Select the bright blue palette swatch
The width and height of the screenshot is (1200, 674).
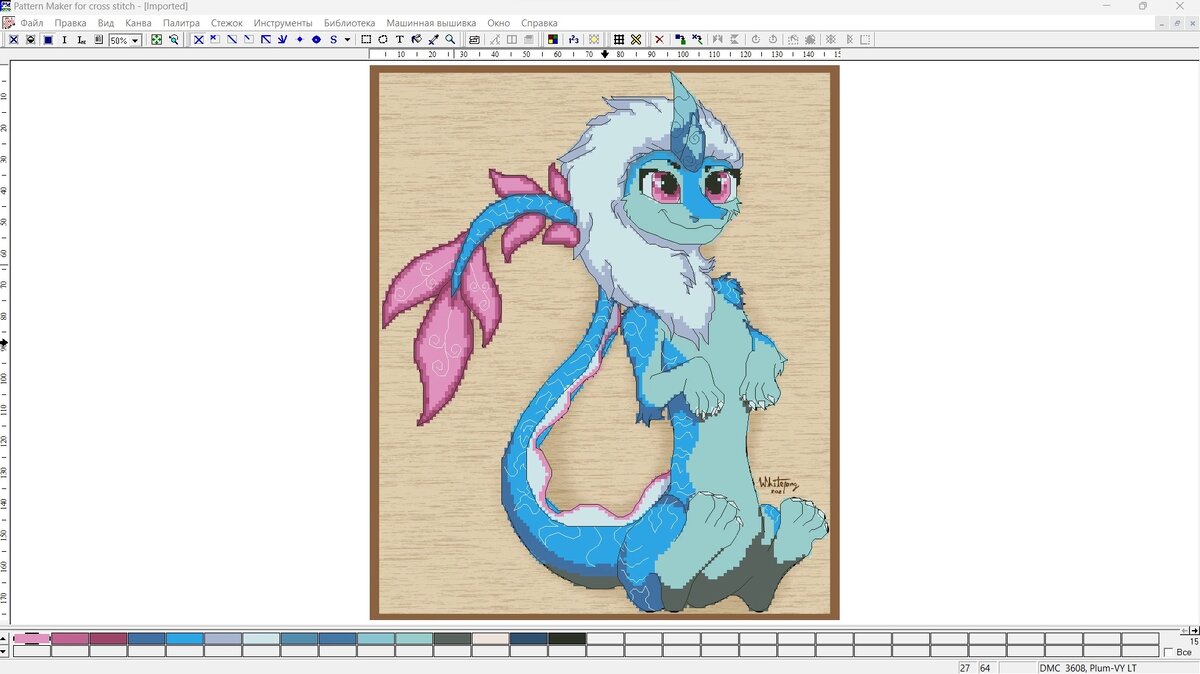185,638
